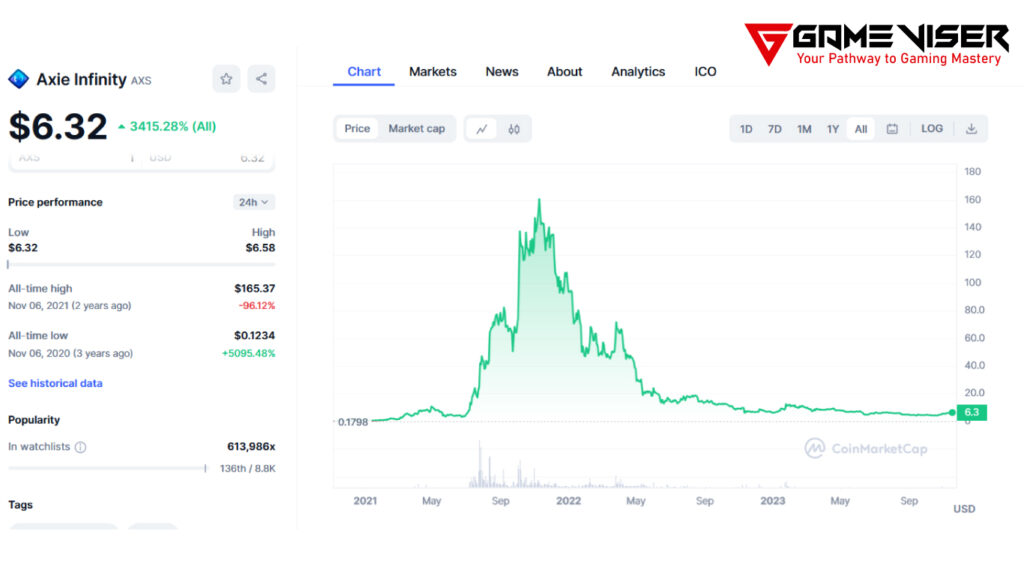This screenshot has width=1024, height=576.
Task: Open the Chart tab
Action: 364,72
